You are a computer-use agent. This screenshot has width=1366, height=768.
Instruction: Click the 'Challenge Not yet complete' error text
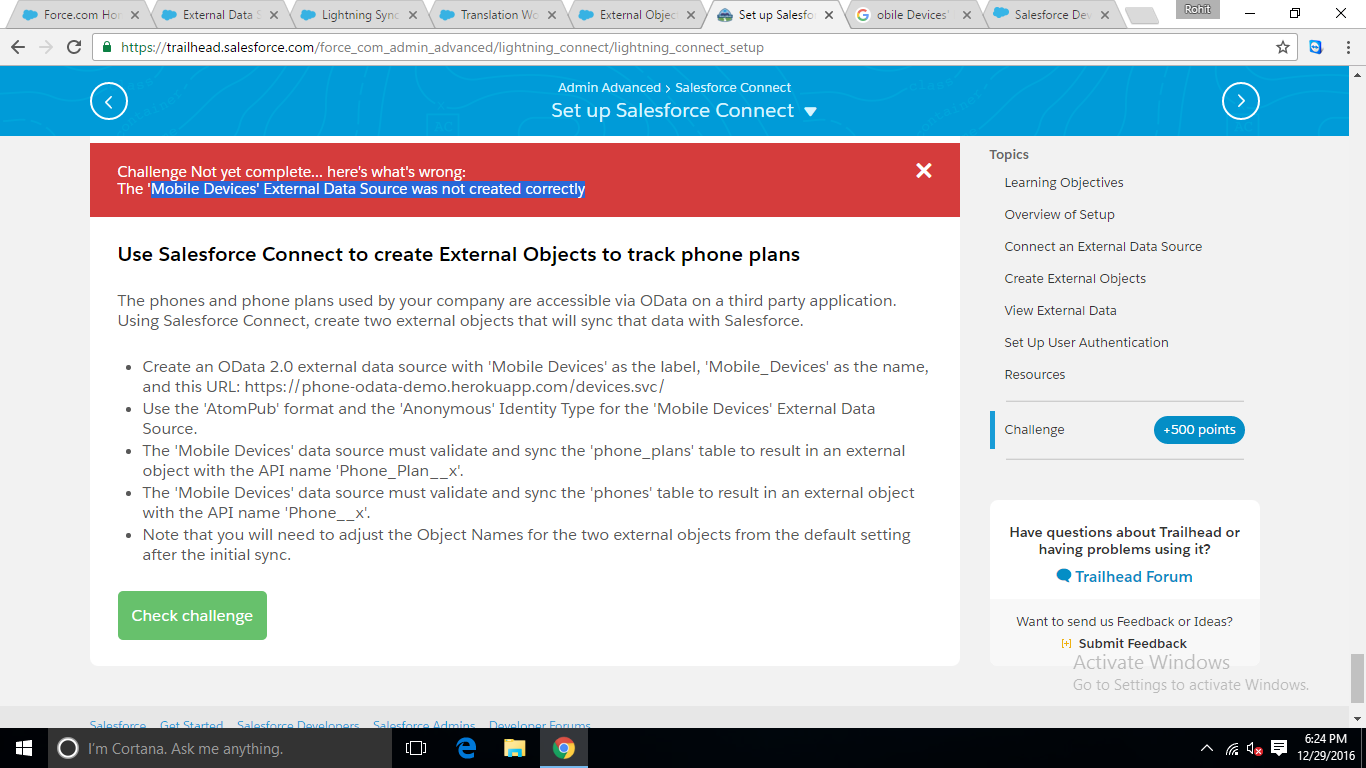click(291, 172)
